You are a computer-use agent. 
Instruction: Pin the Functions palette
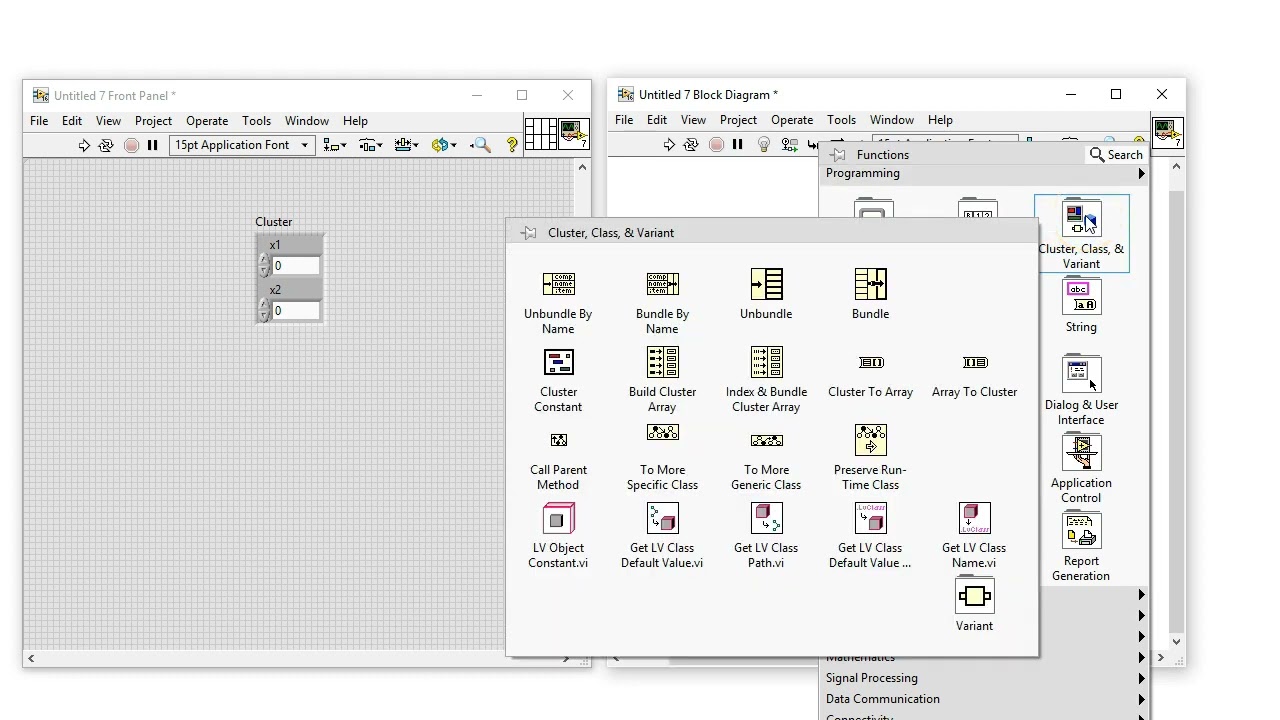pyautogui.click(x=837, y=155)
